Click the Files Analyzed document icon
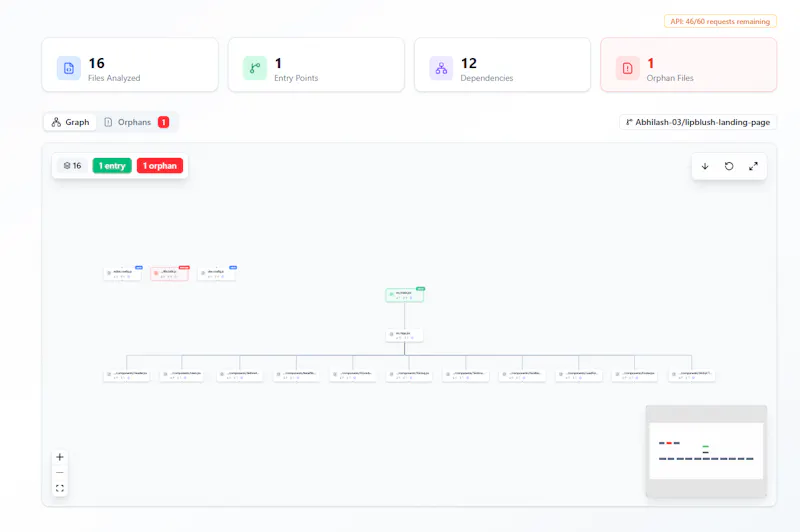This screenshot has height=532, width=800. 69,68
